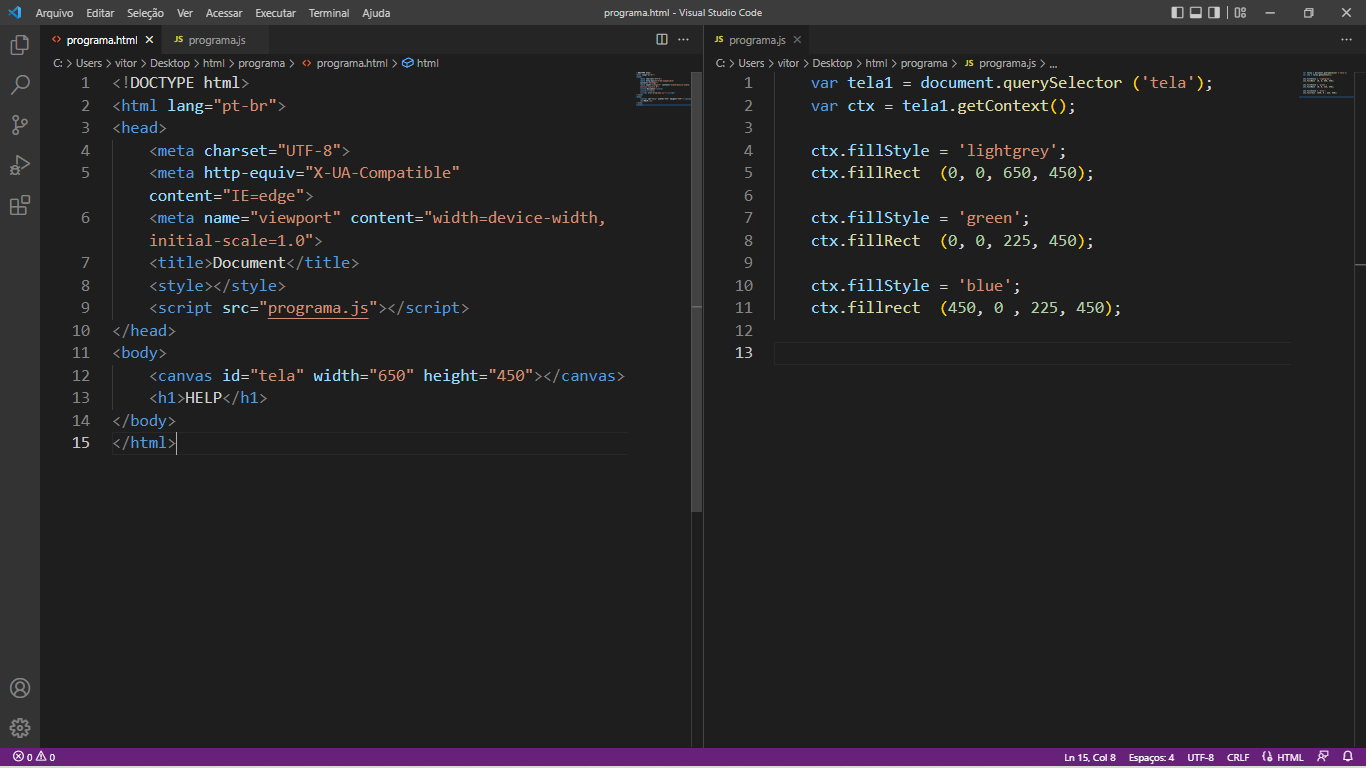Open the Source Control view
The width and height of the screenshot is (1366, 768).
(x=19, y=125)
